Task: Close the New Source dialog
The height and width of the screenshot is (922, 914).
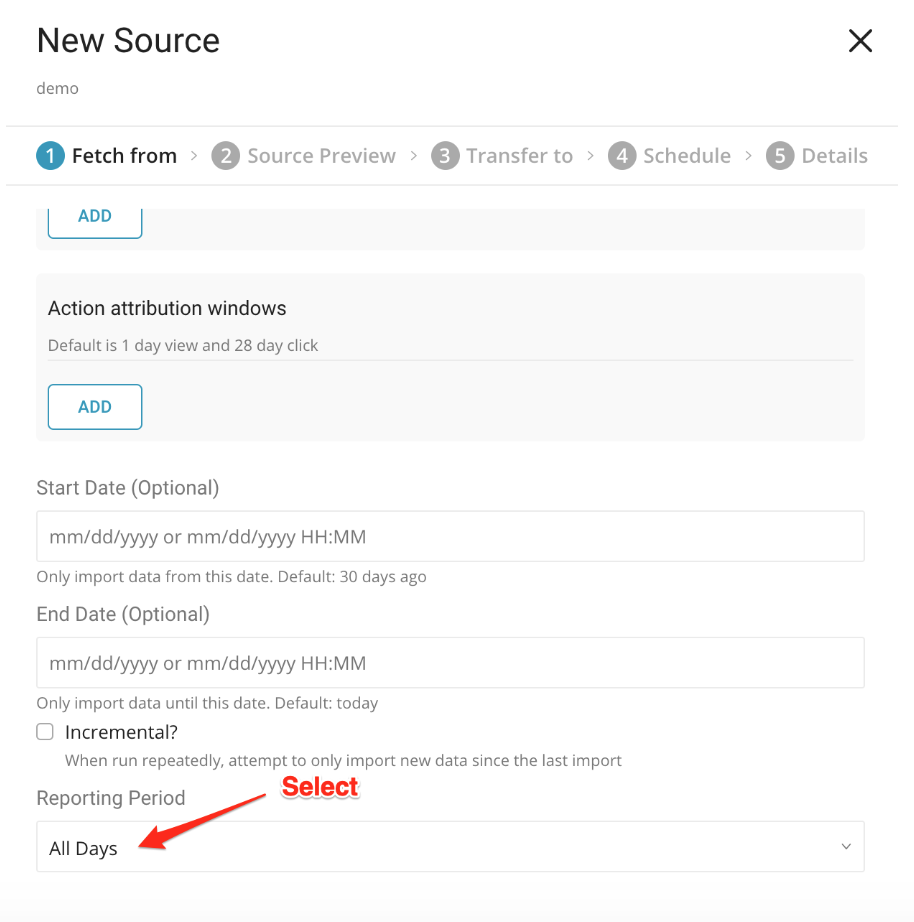Action: [x=860, y=41]
